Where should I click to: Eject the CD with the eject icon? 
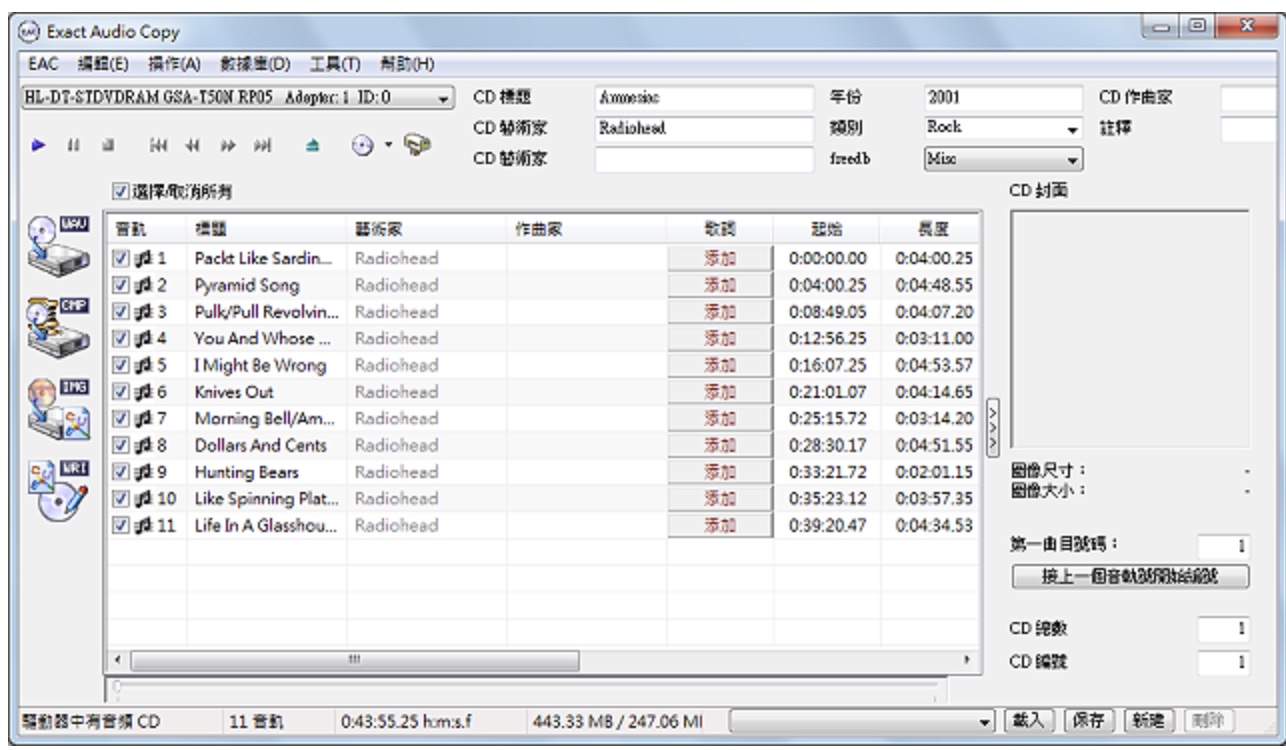(311, 144)
